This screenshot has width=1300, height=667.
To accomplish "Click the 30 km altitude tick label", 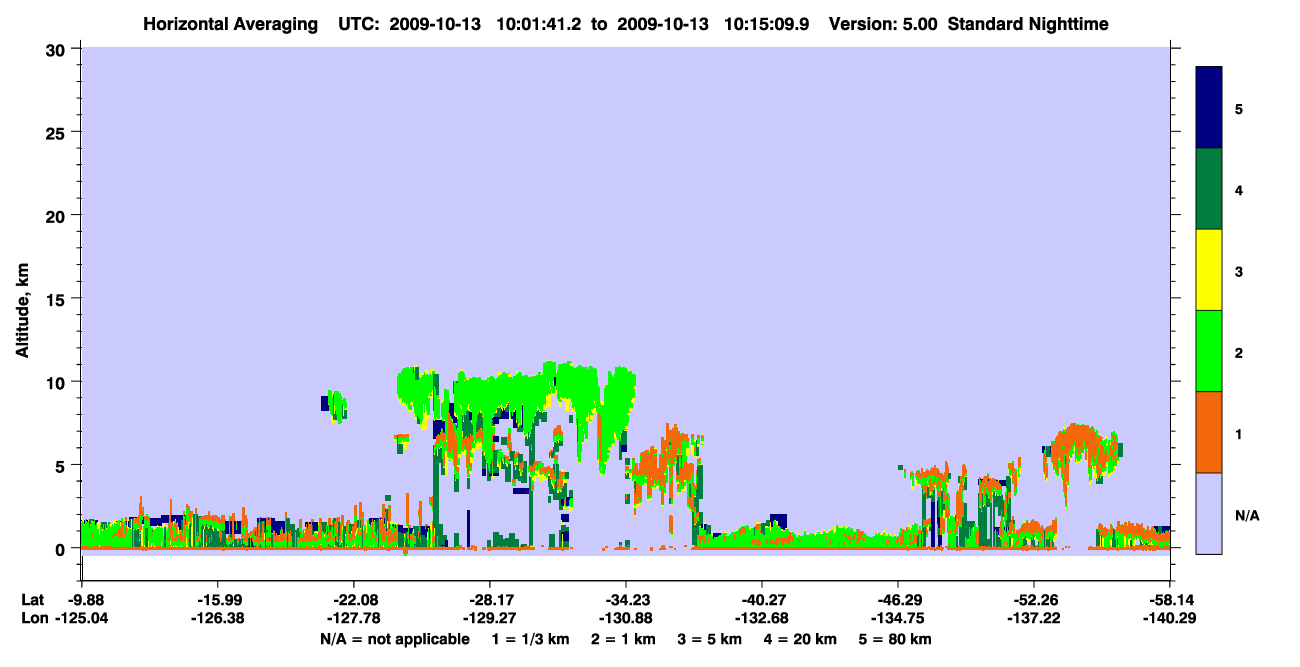I will click(57, 48).
